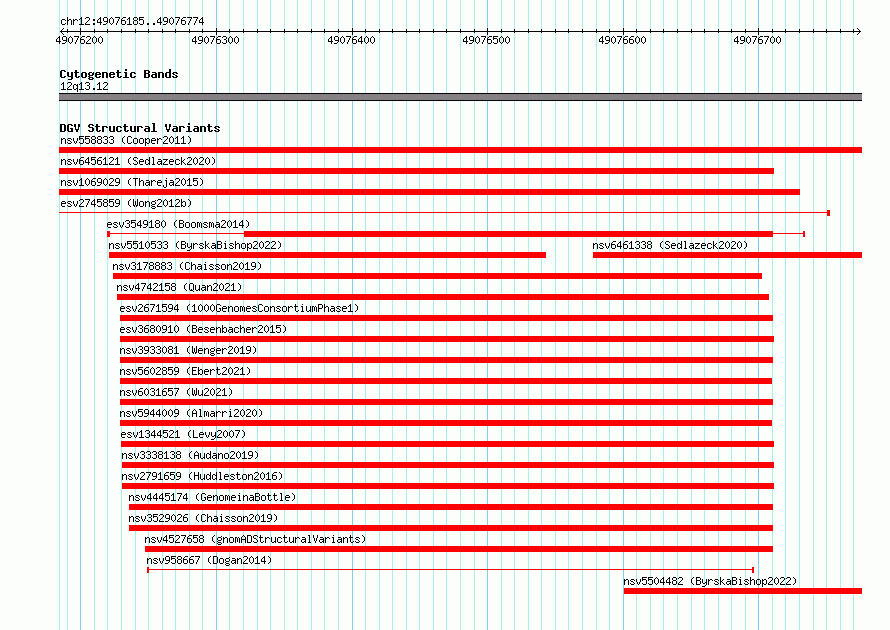The width and height of the screenshot is (890, 630).
Task: Select the thin red line of nsv958667
Action: tap(451, 570)
